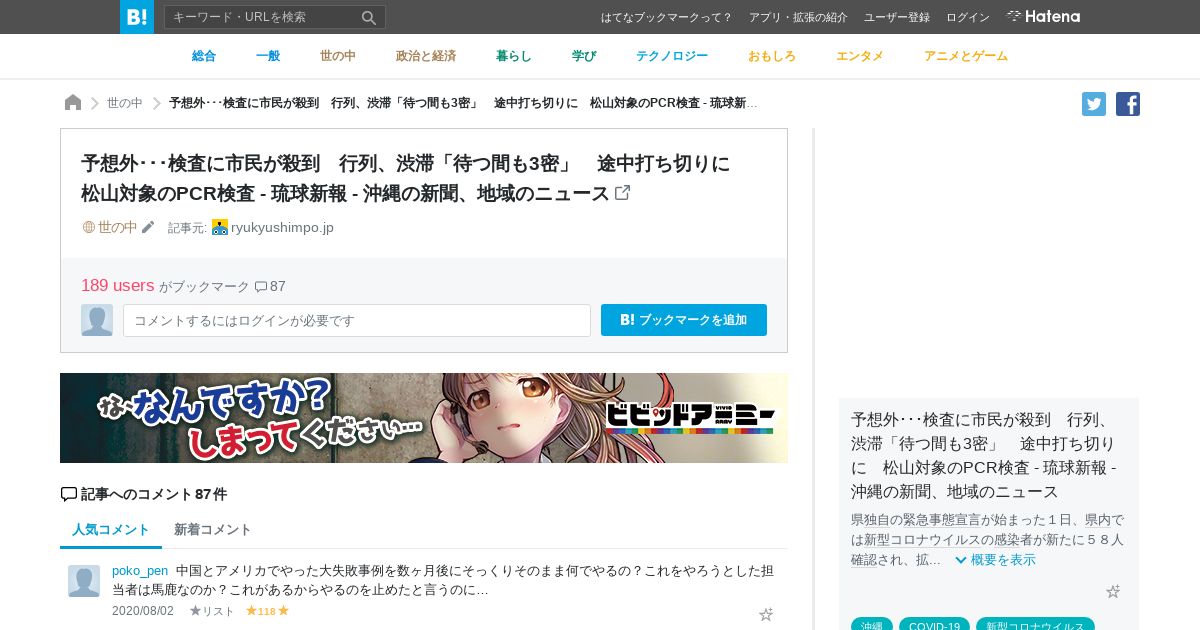Share on Facebook icon
The image size is (1200, 630).
(x=1128, y=104)
